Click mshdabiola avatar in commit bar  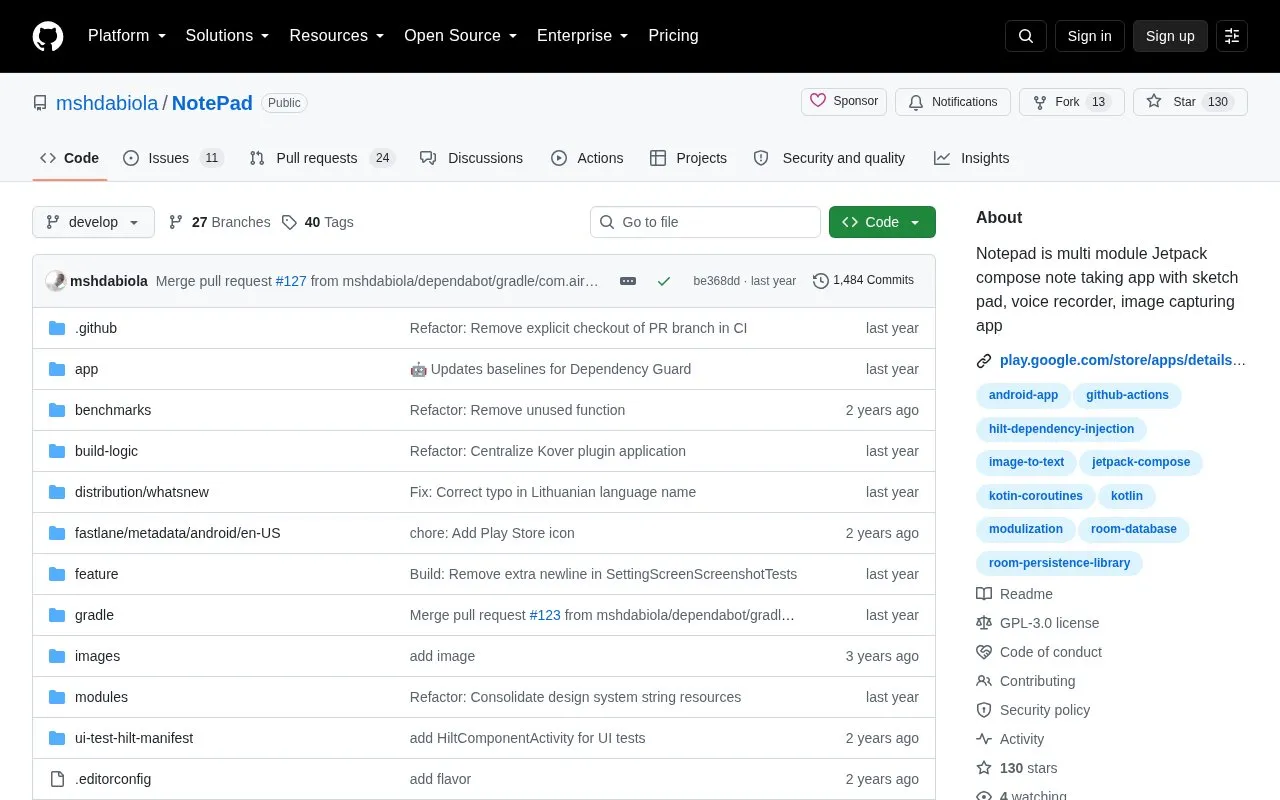(56, 281)
